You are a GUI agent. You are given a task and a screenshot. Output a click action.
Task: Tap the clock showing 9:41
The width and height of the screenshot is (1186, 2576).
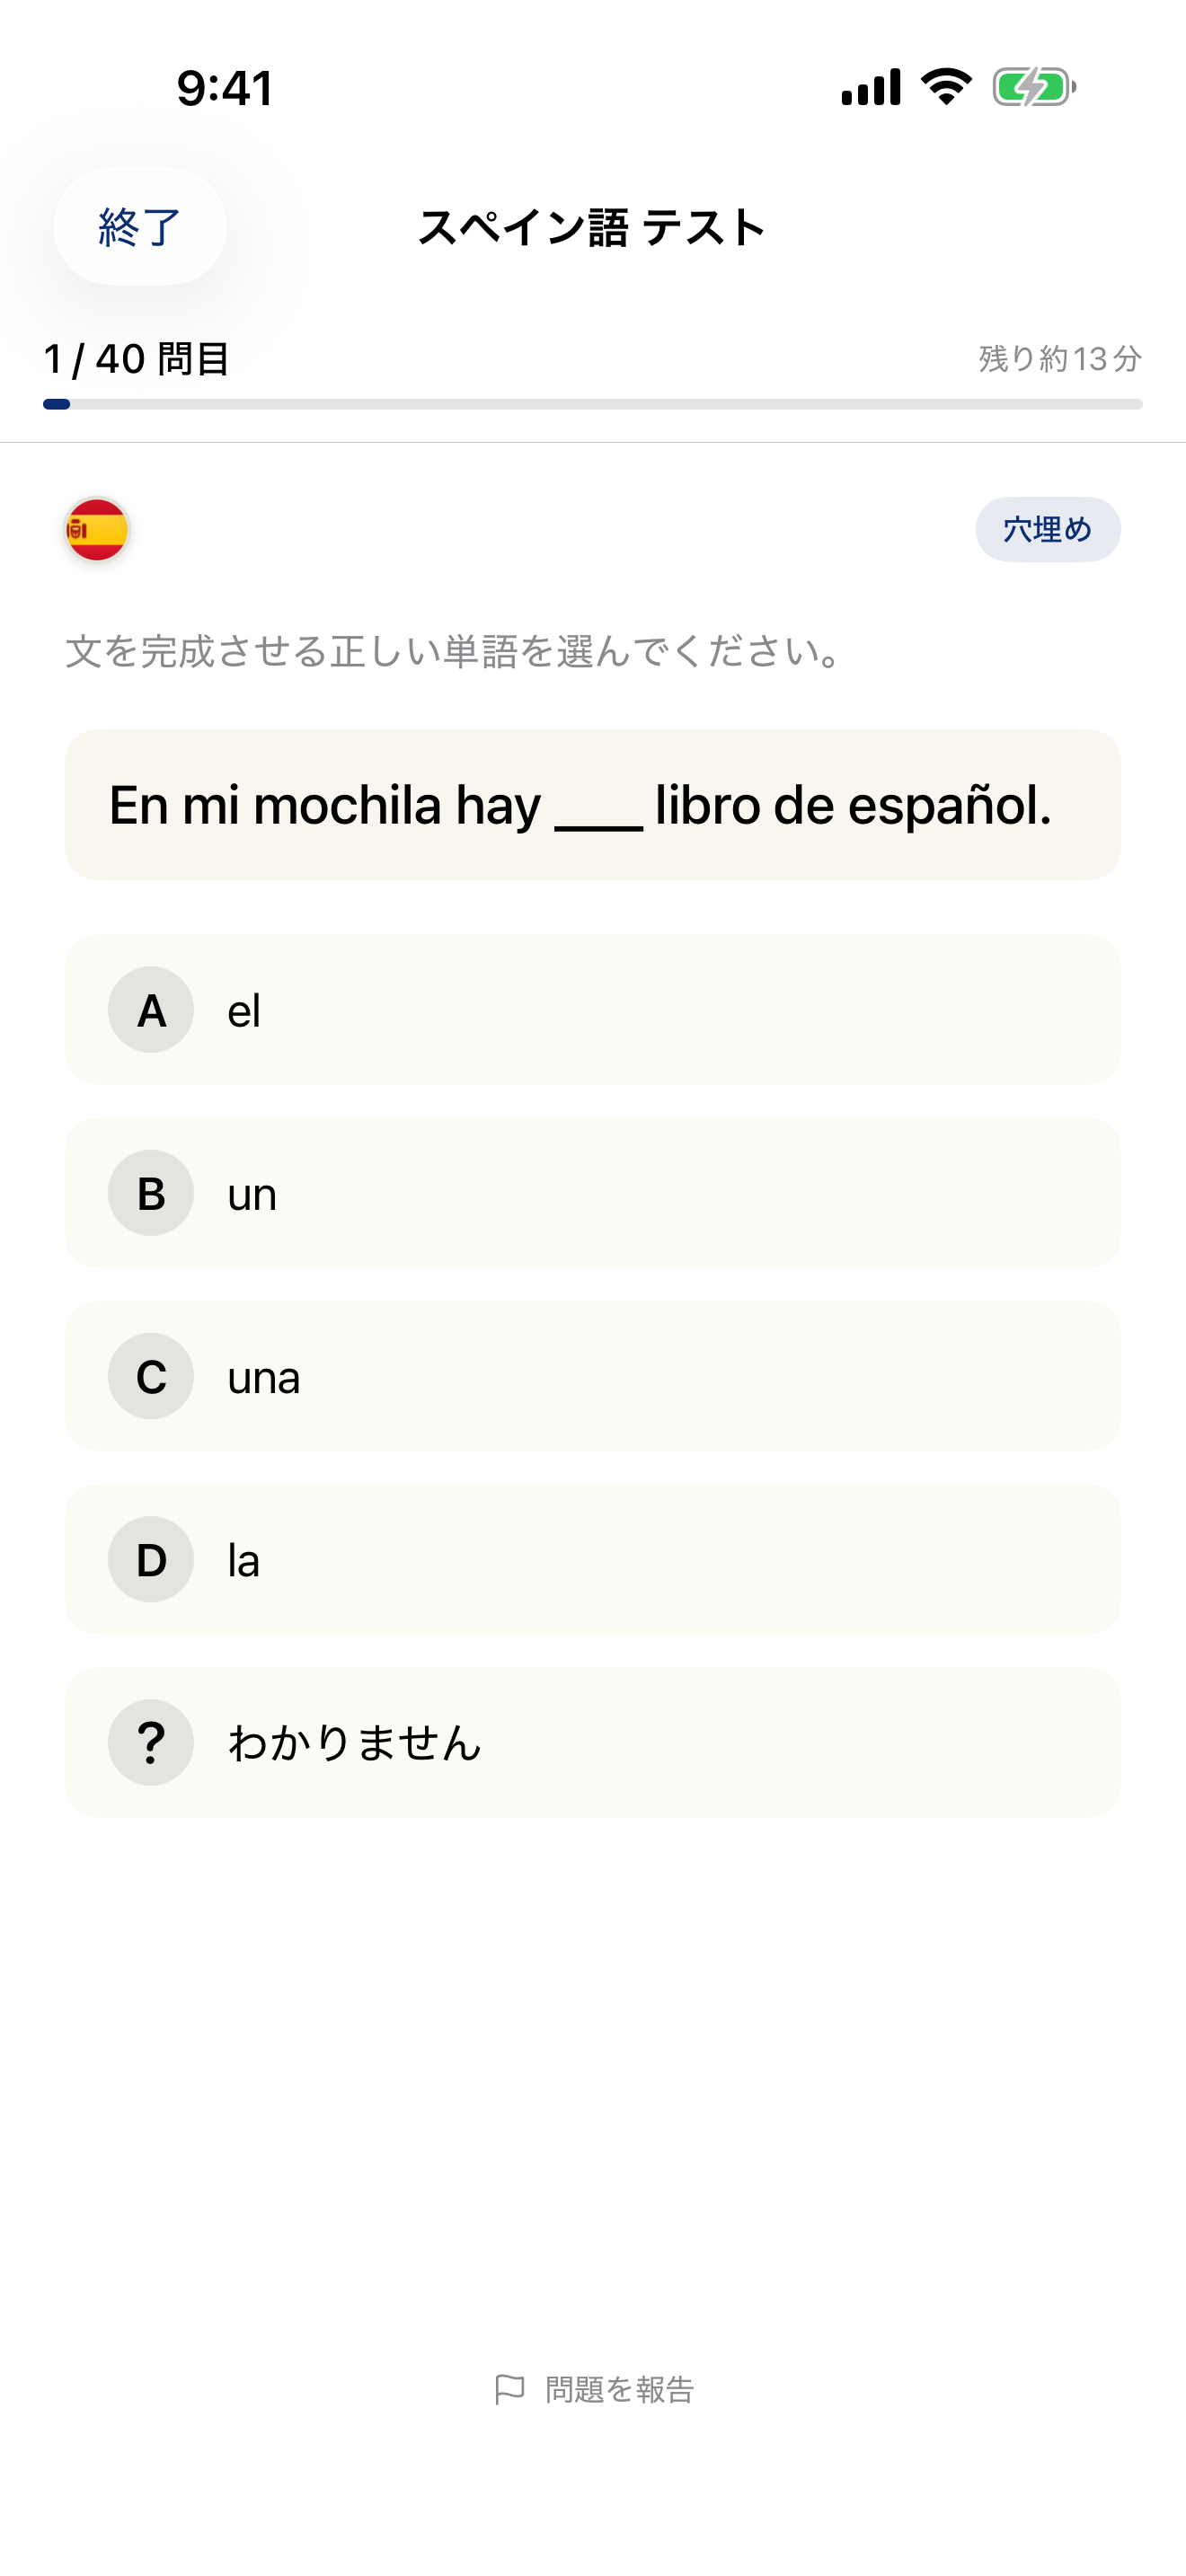point(222,90)
